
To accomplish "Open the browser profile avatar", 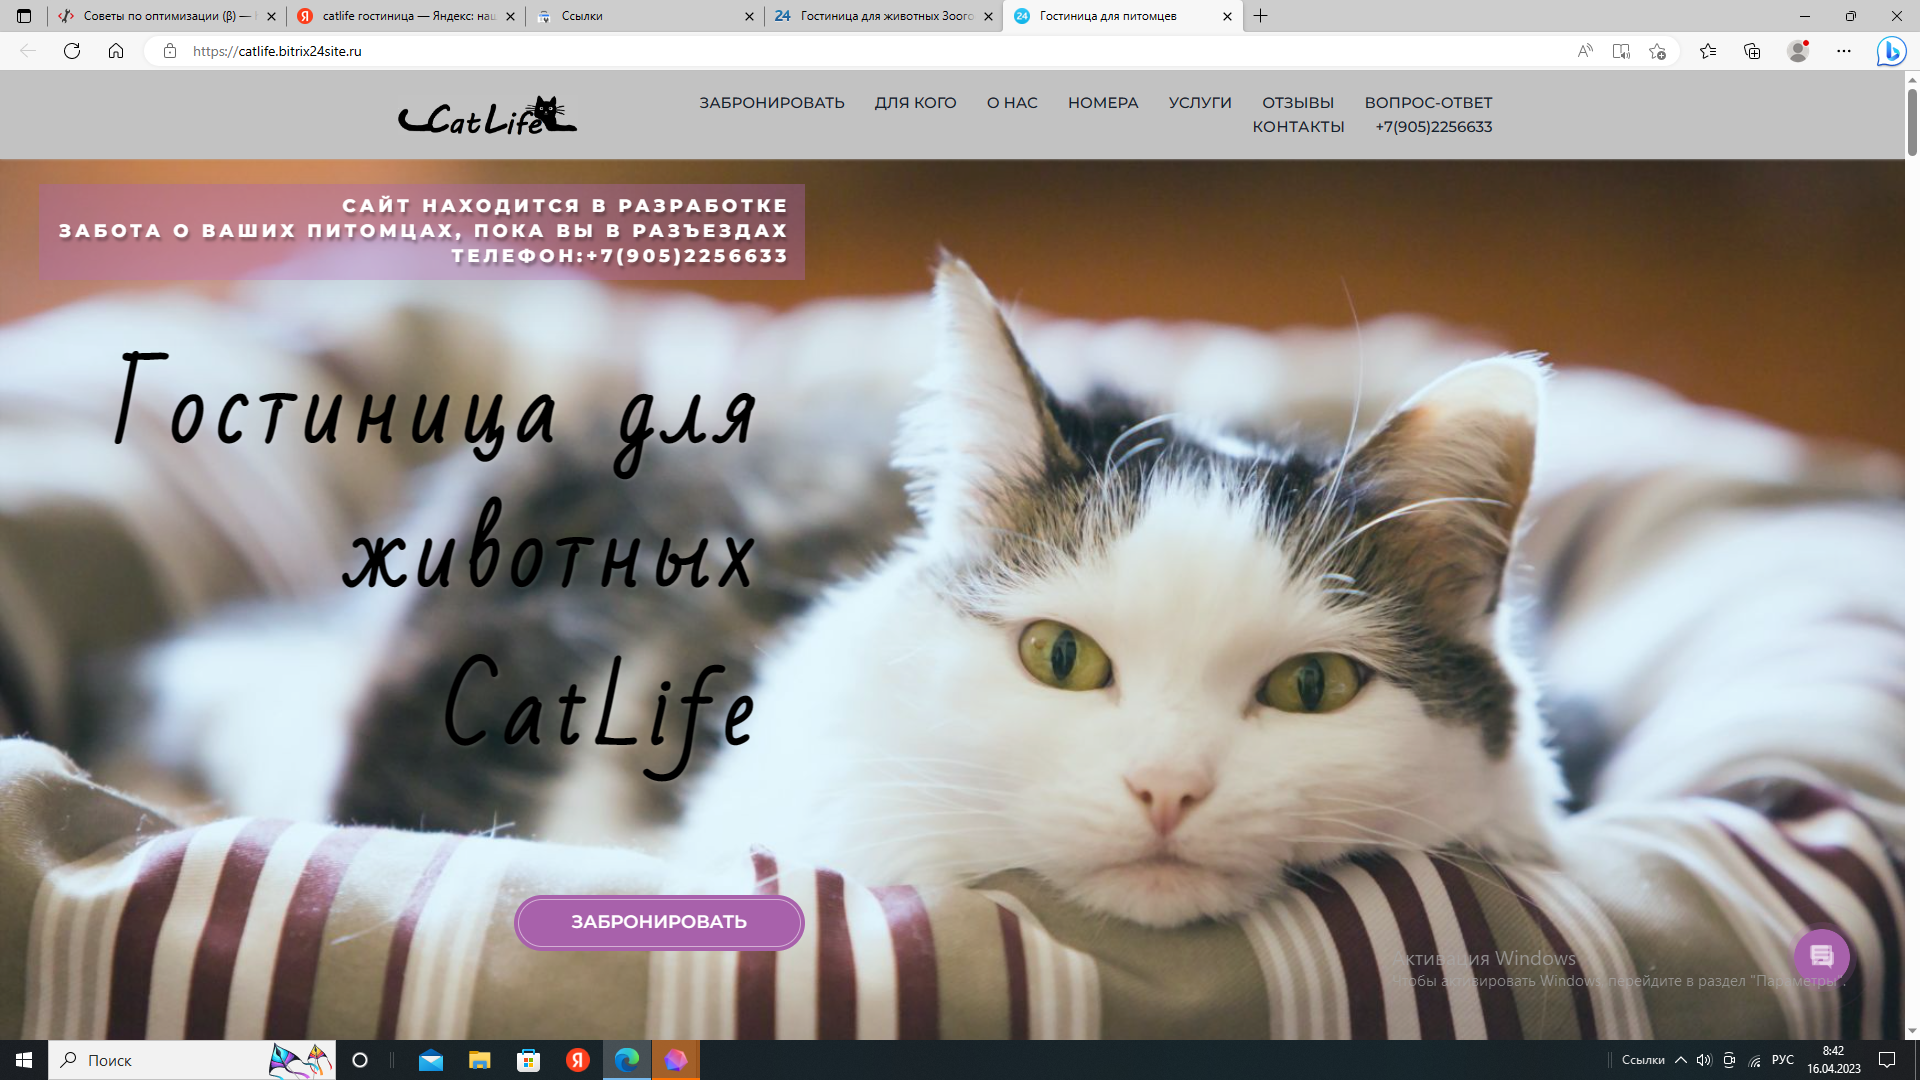I will (1798, 51).
